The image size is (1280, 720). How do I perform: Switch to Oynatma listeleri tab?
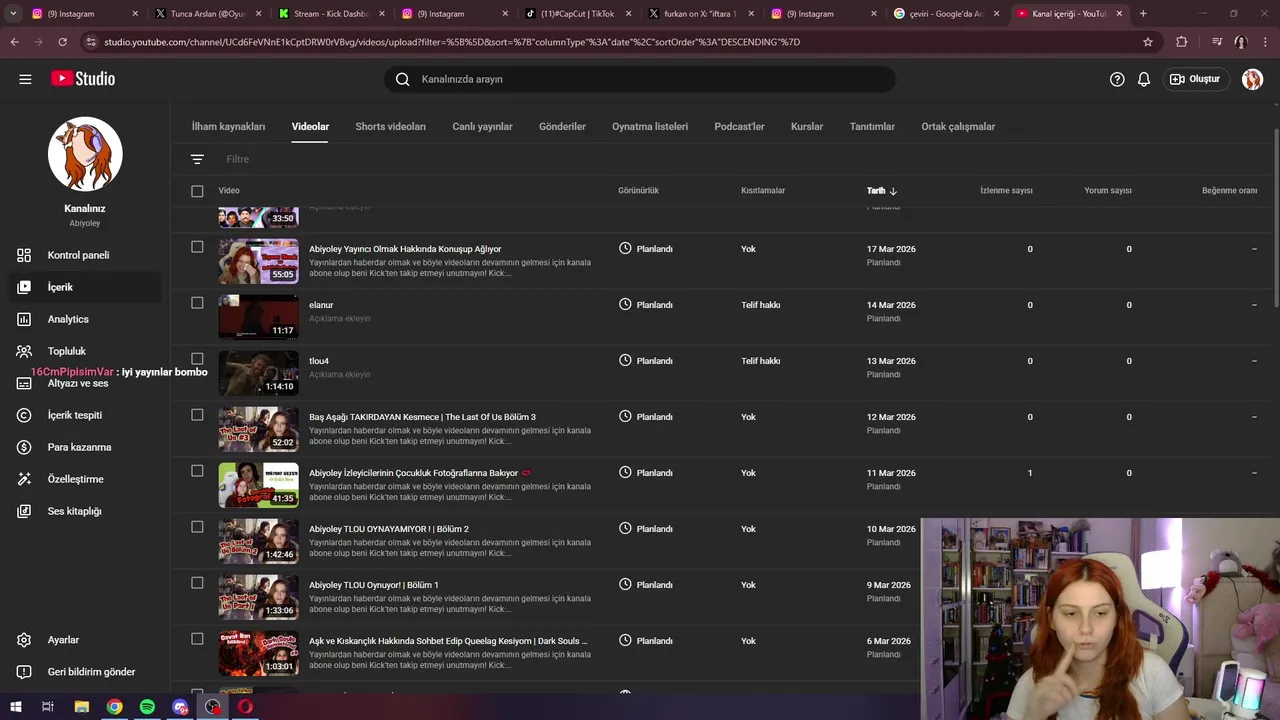pyautogui.click(x=650, y=127)
